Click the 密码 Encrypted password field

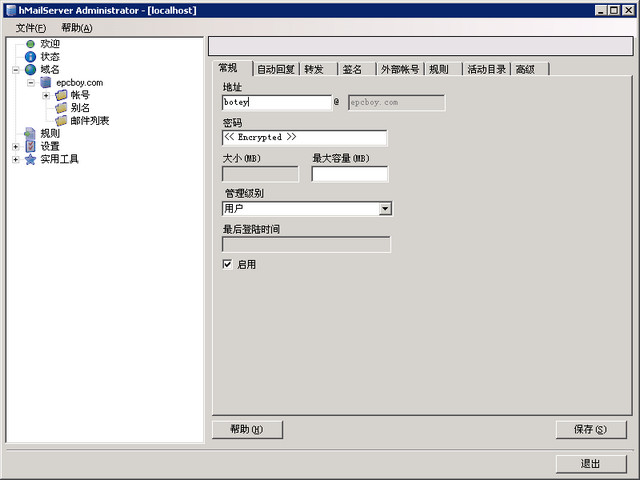click(304, 138)
